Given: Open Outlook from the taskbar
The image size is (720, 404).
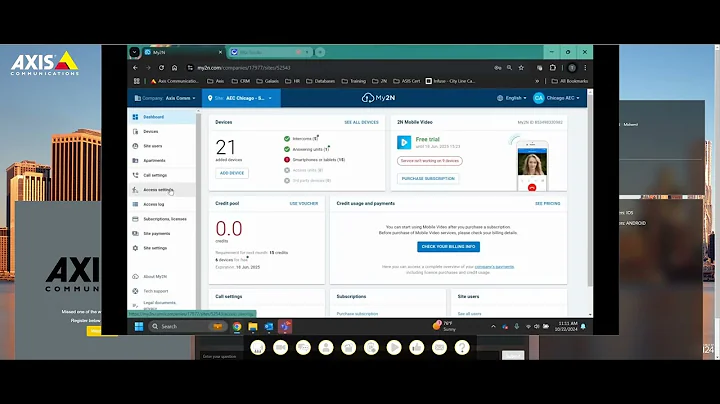Looking at the screenshot, I should 269,326.
